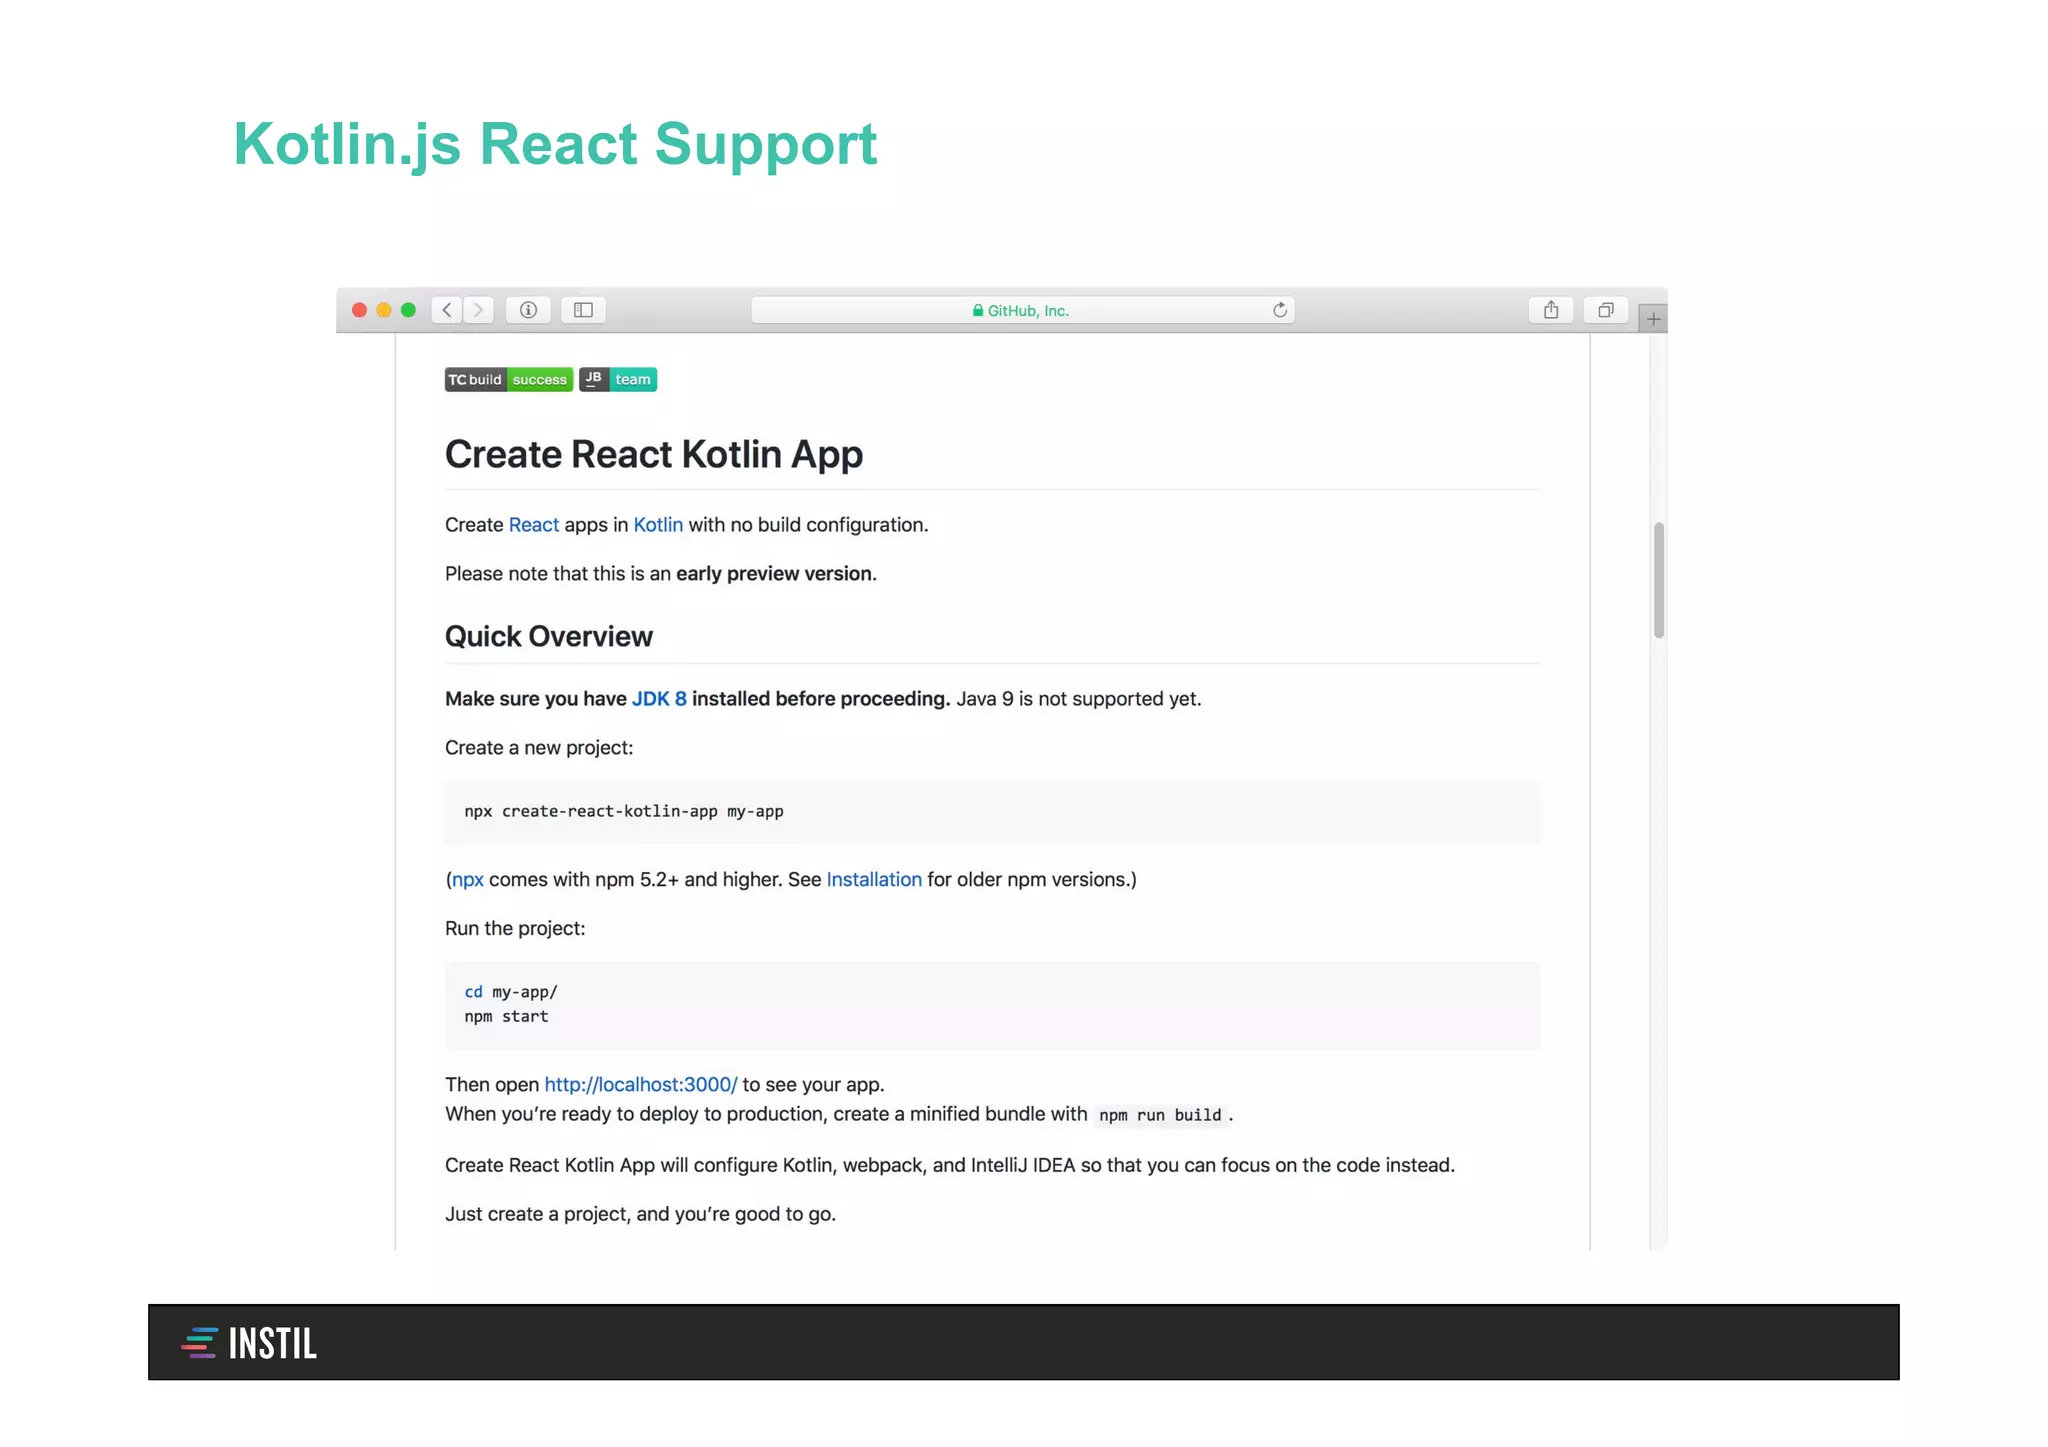
Task: Follow the React link in the intro
Action: [534, 525]
